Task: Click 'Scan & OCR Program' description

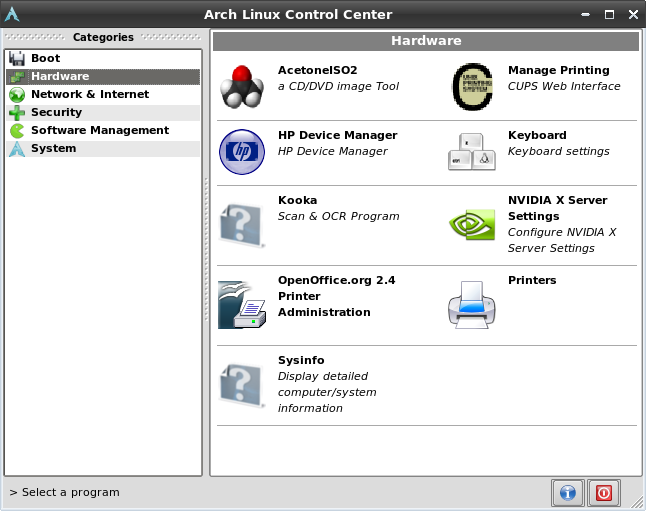Action: point(339,217)
